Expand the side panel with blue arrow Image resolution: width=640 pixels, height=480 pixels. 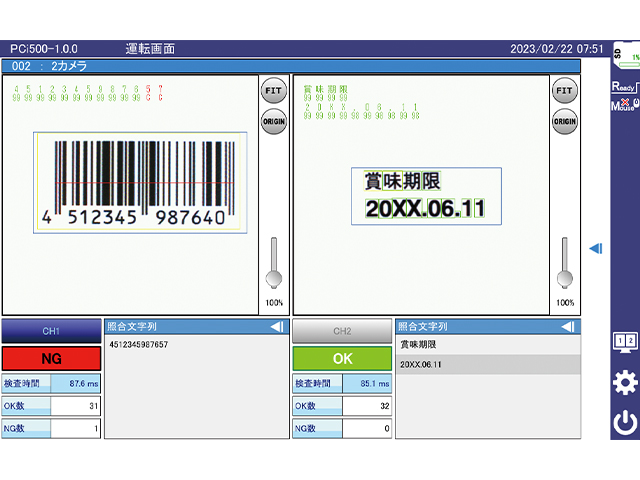coord(596,248)
